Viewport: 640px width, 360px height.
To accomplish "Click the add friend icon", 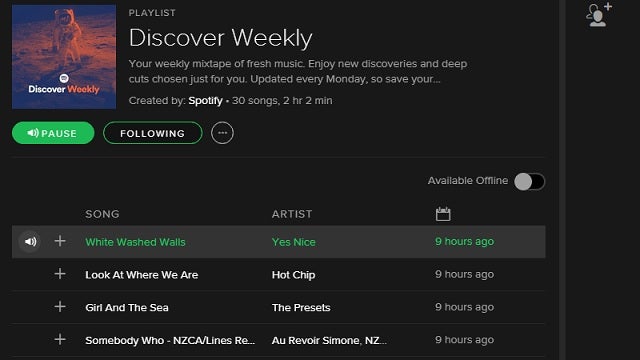I will 599,15.
